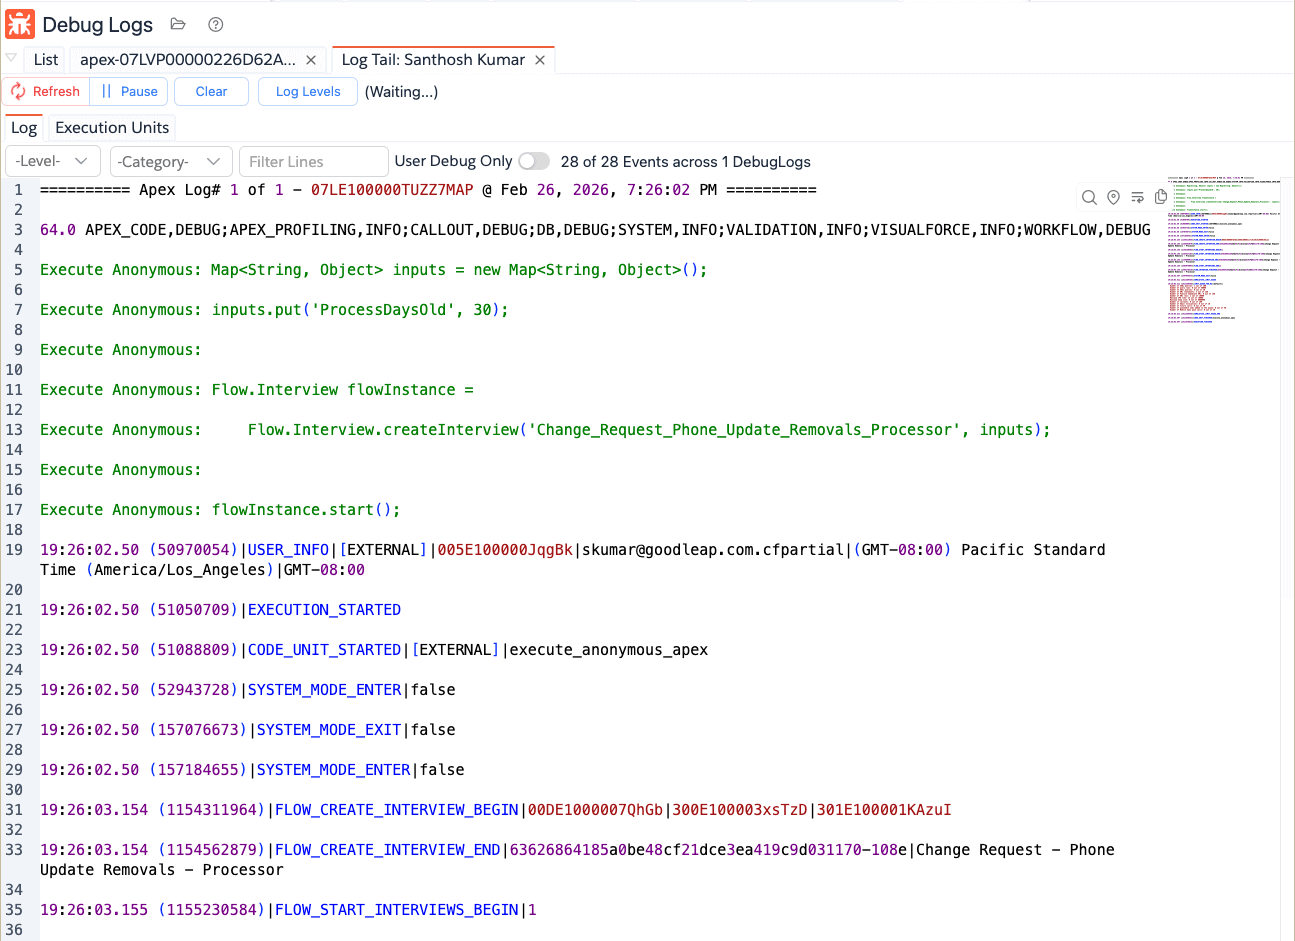The image size is (1295, 941).
Task: Click the search magnifier icon in editor
Action: tap(1089, 198)
